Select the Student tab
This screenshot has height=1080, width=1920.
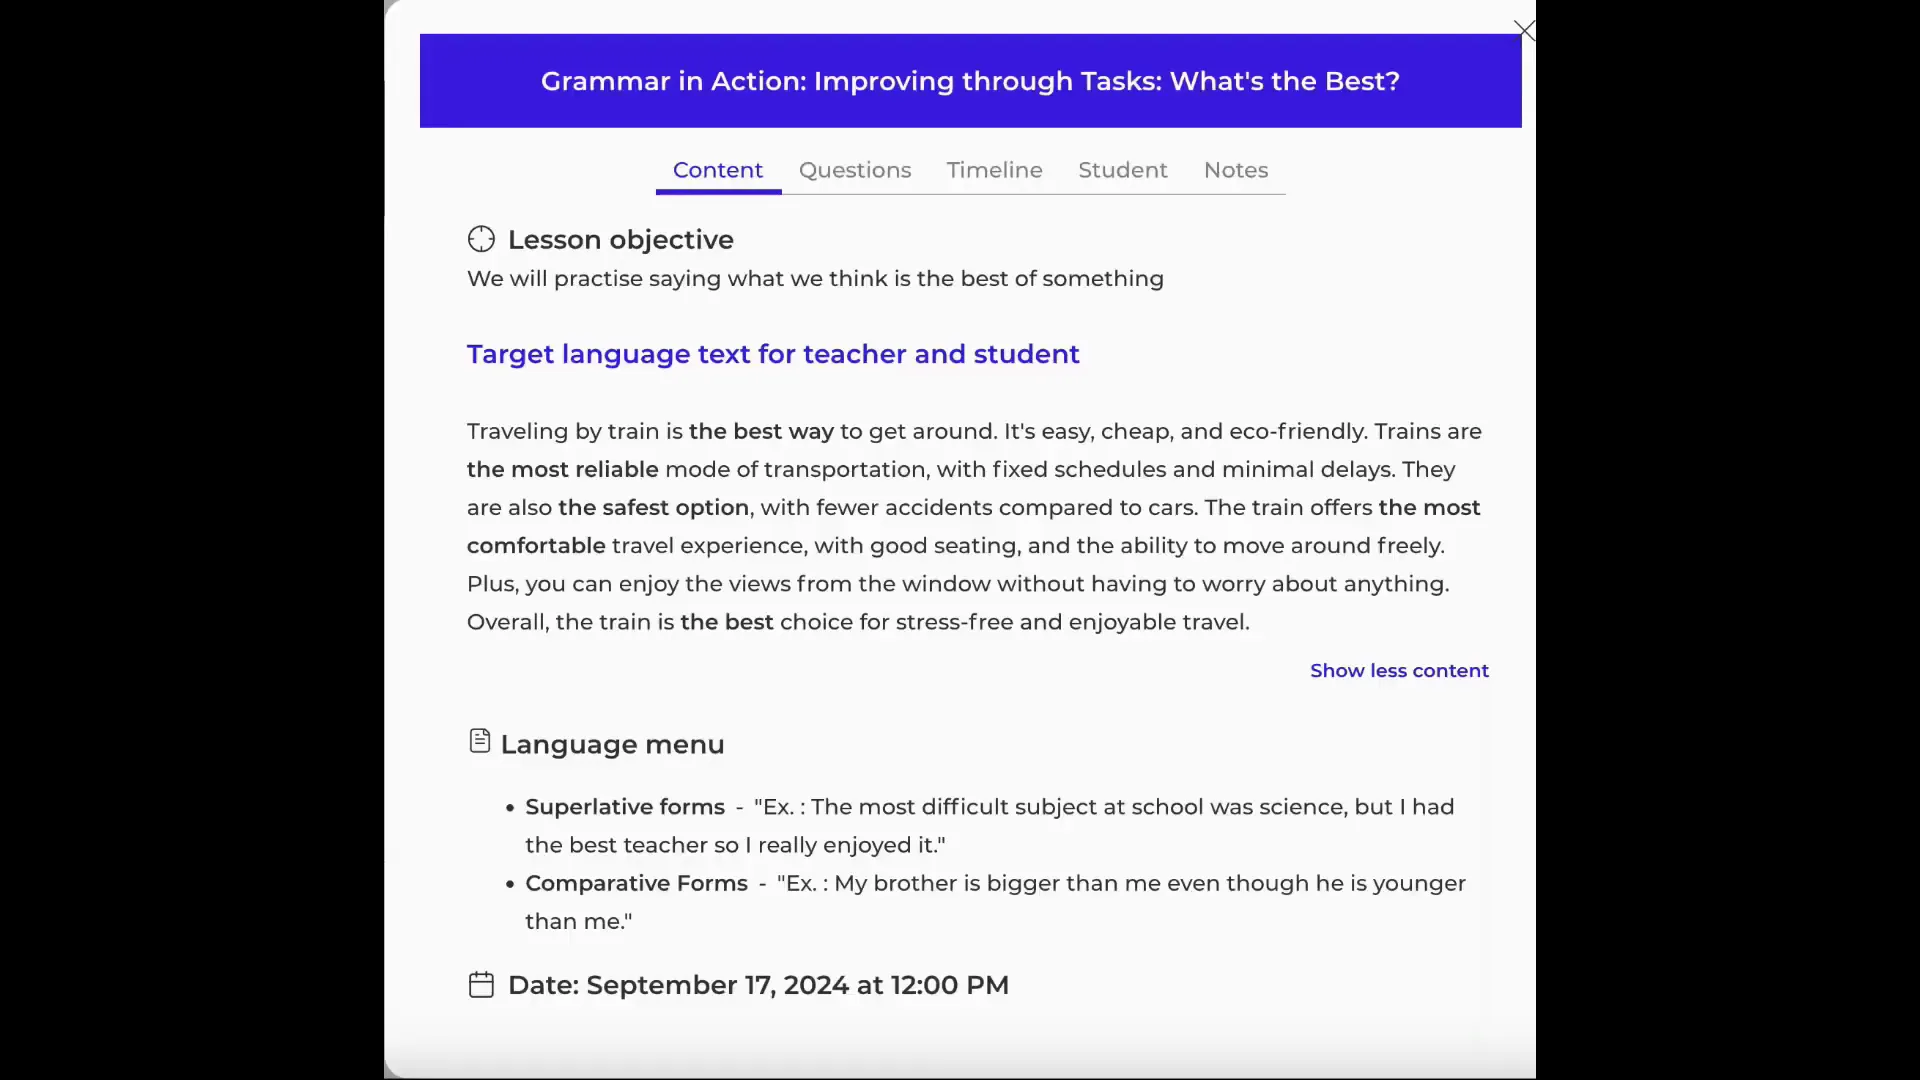[1122, 170]
